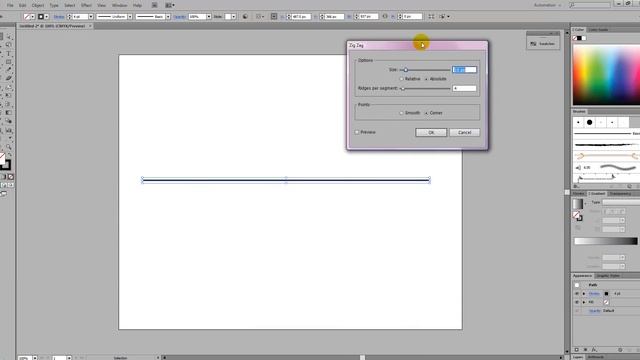Toggle visibility of Fill in Appearance panel
The image size is (640, 360).
pos(577,302)
